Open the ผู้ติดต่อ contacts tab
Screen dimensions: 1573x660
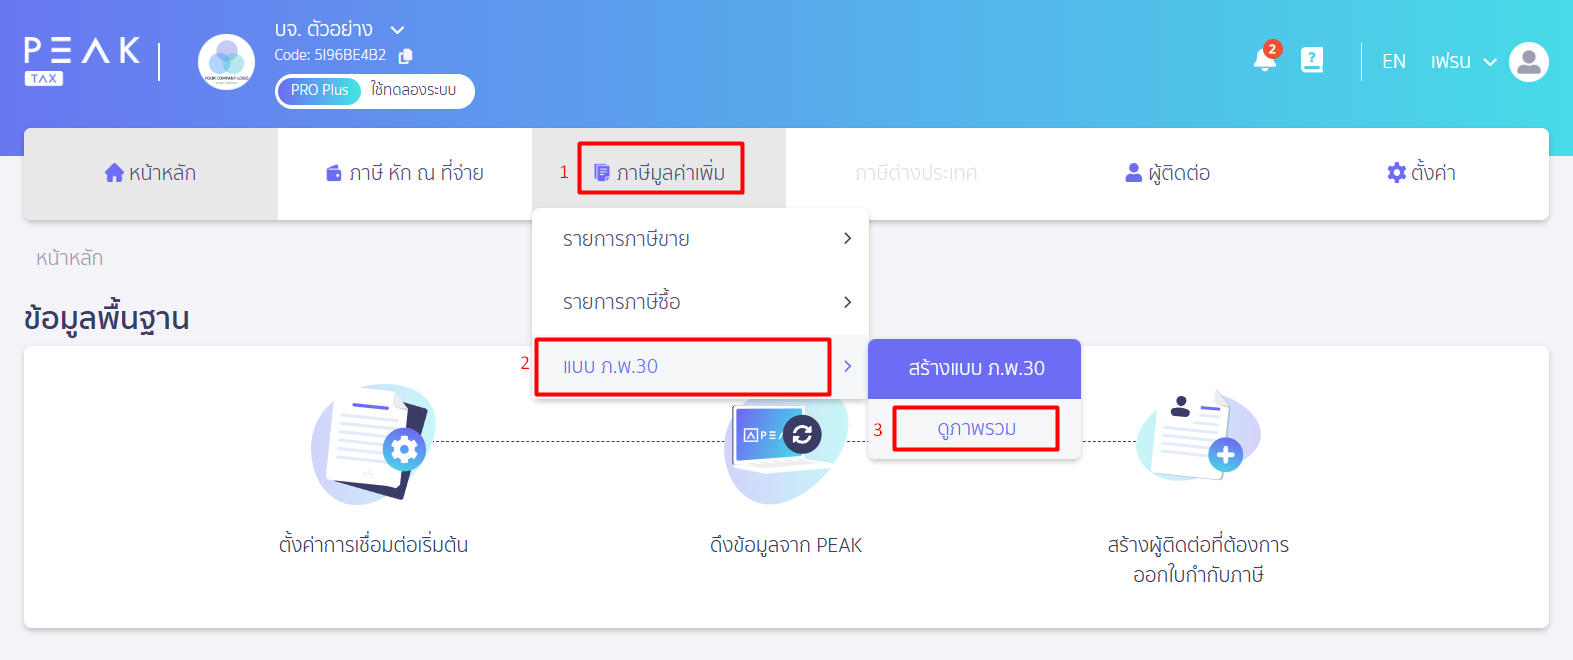tap(1167, 174)
